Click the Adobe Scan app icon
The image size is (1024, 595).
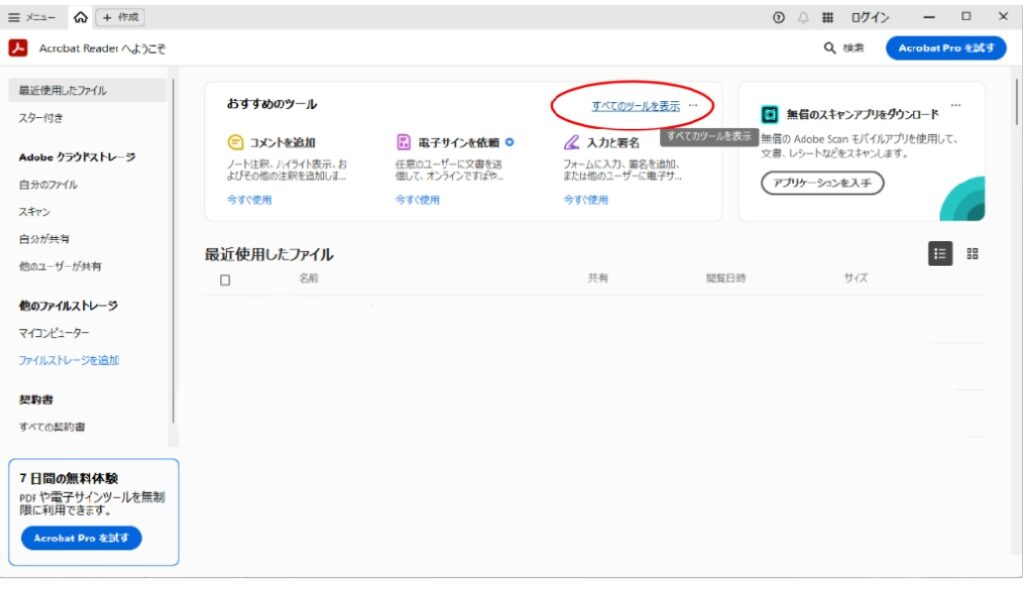770,114
